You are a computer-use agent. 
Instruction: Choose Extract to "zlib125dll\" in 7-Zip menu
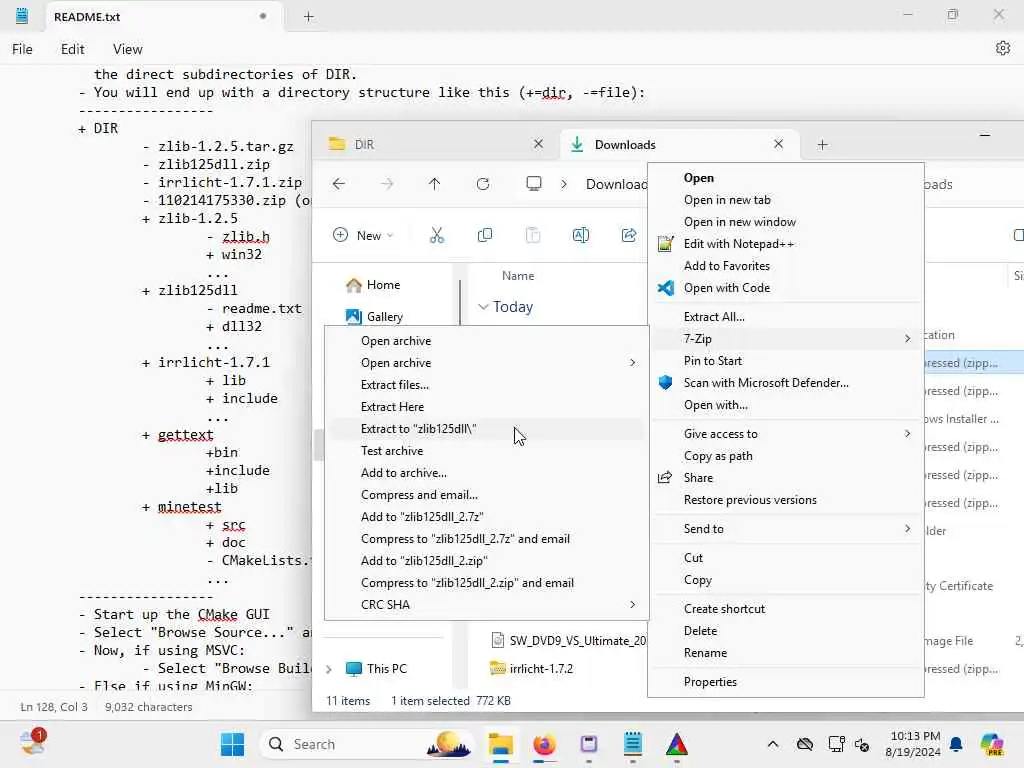point(487,429)
